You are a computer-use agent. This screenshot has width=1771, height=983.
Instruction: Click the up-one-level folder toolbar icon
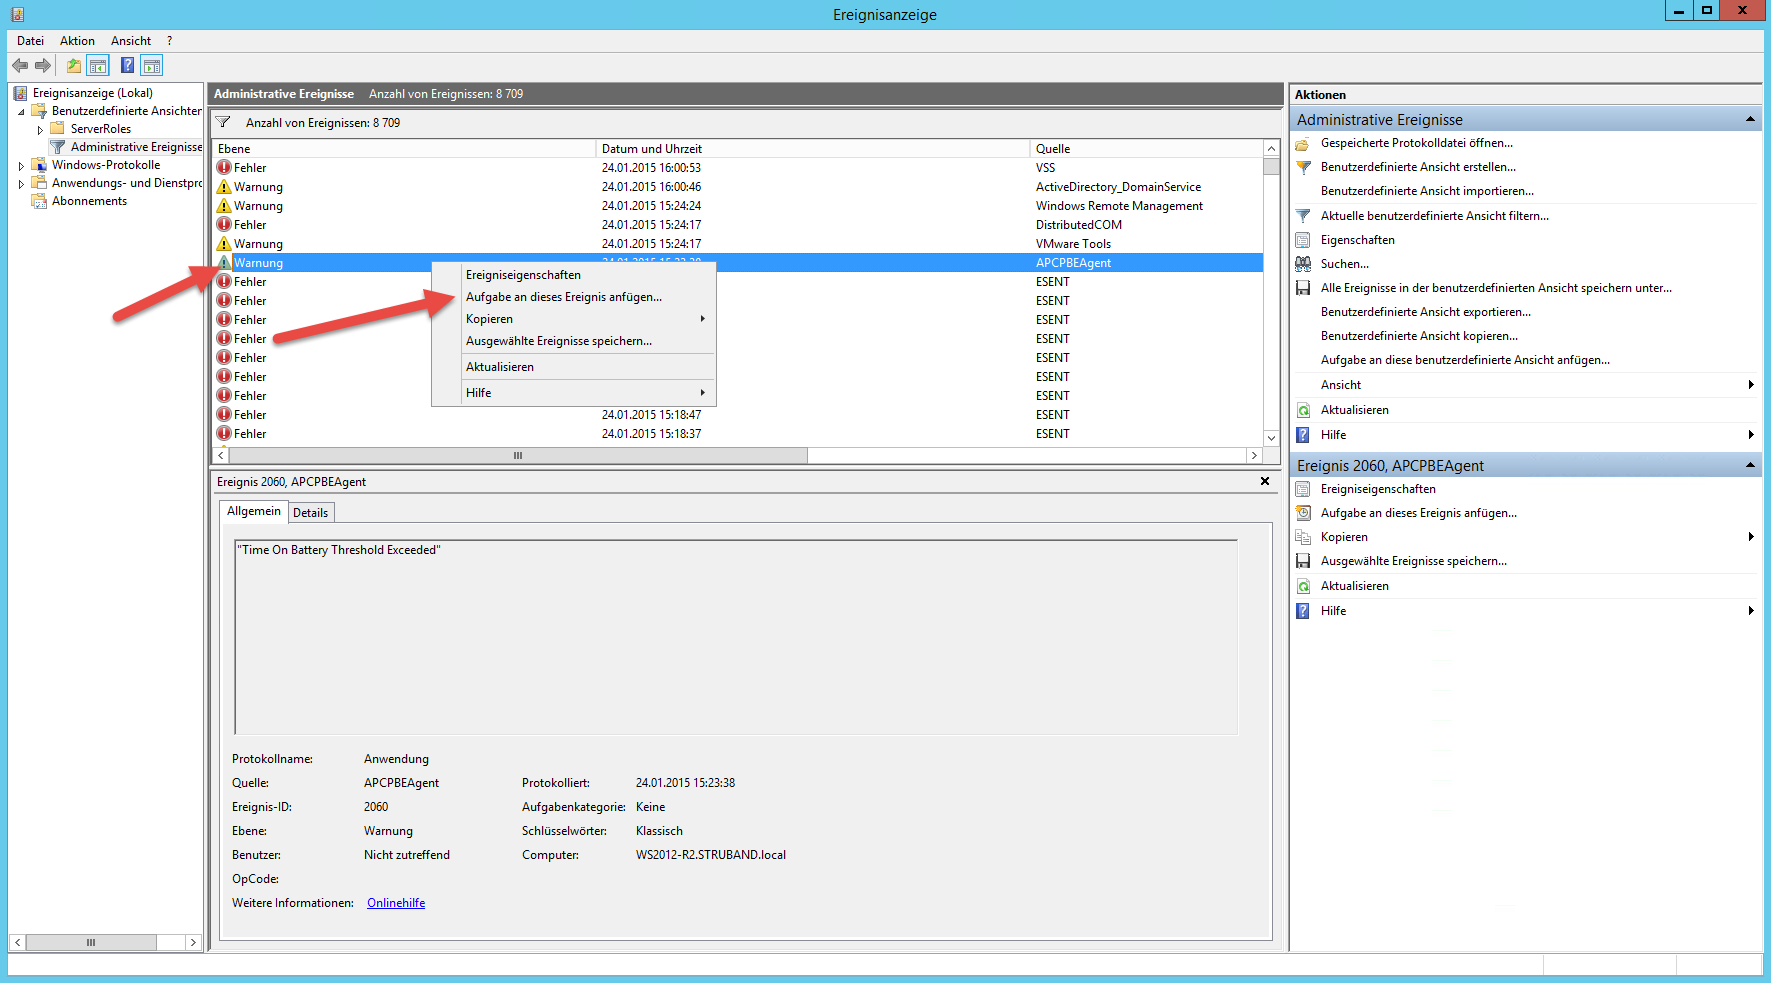point(73,66)
